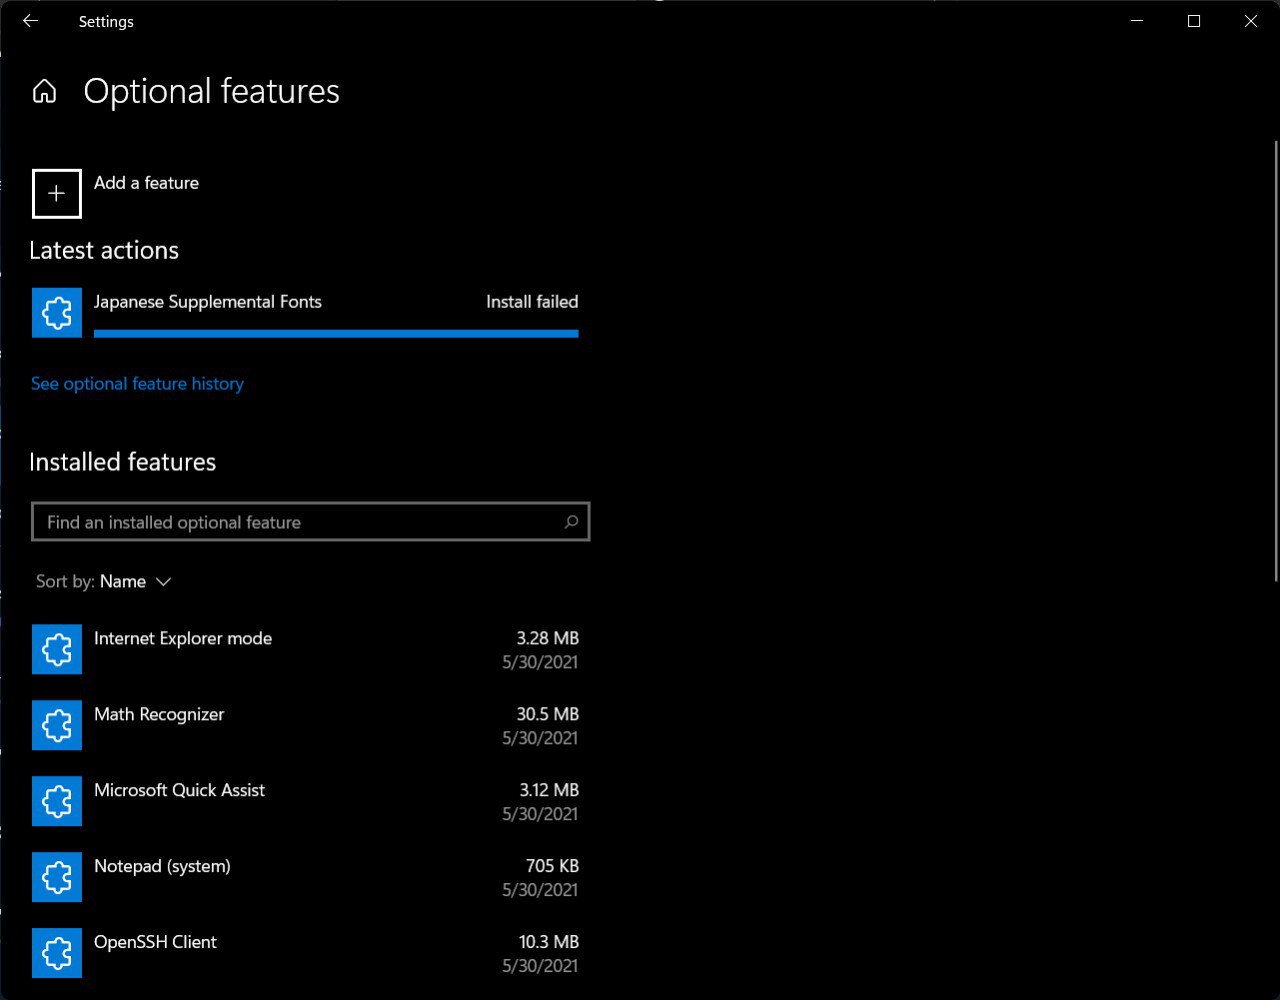The image size is (1280, 1000).
Task: Click the 10.3 MB size value
Action: [548, 942]
